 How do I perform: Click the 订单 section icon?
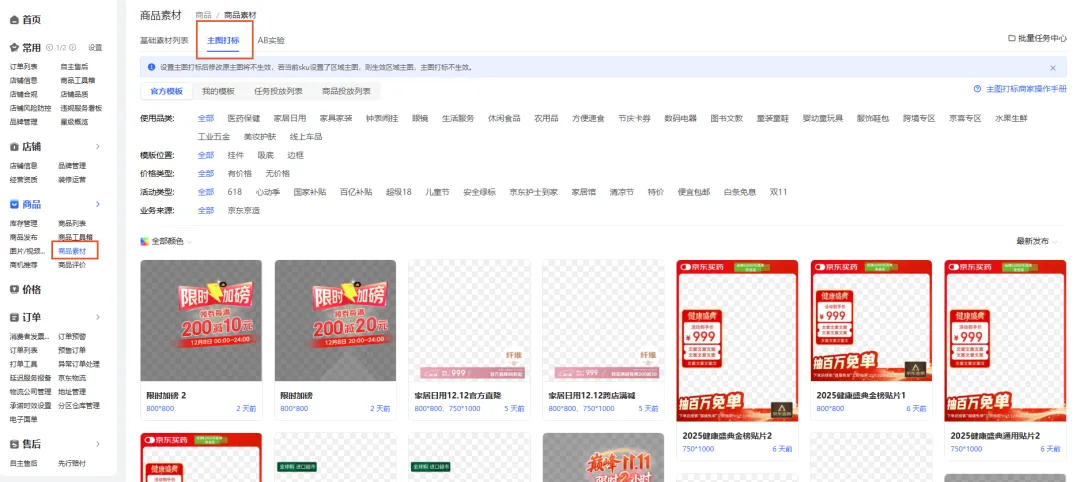tap(14, 317)
